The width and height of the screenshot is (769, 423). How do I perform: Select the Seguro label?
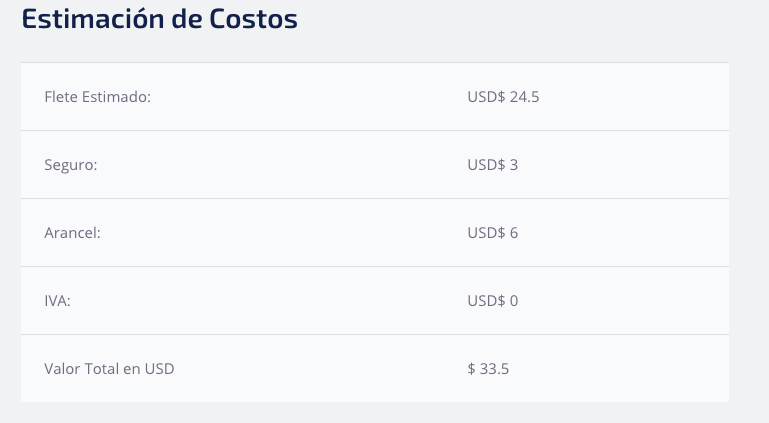point(71,165)
